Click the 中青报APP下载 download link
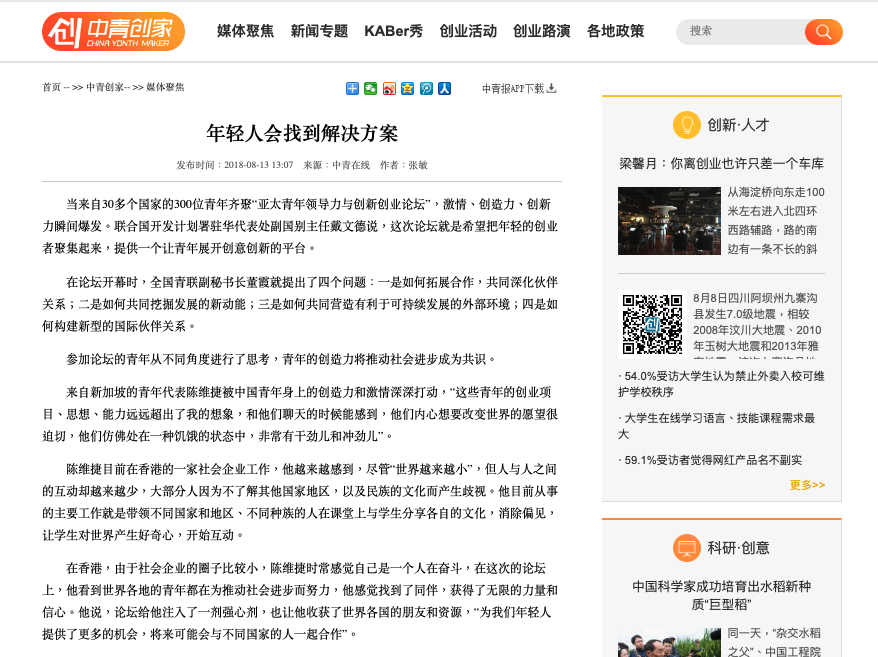The height and width of the screenshot is (657, 878). point(518,88)
